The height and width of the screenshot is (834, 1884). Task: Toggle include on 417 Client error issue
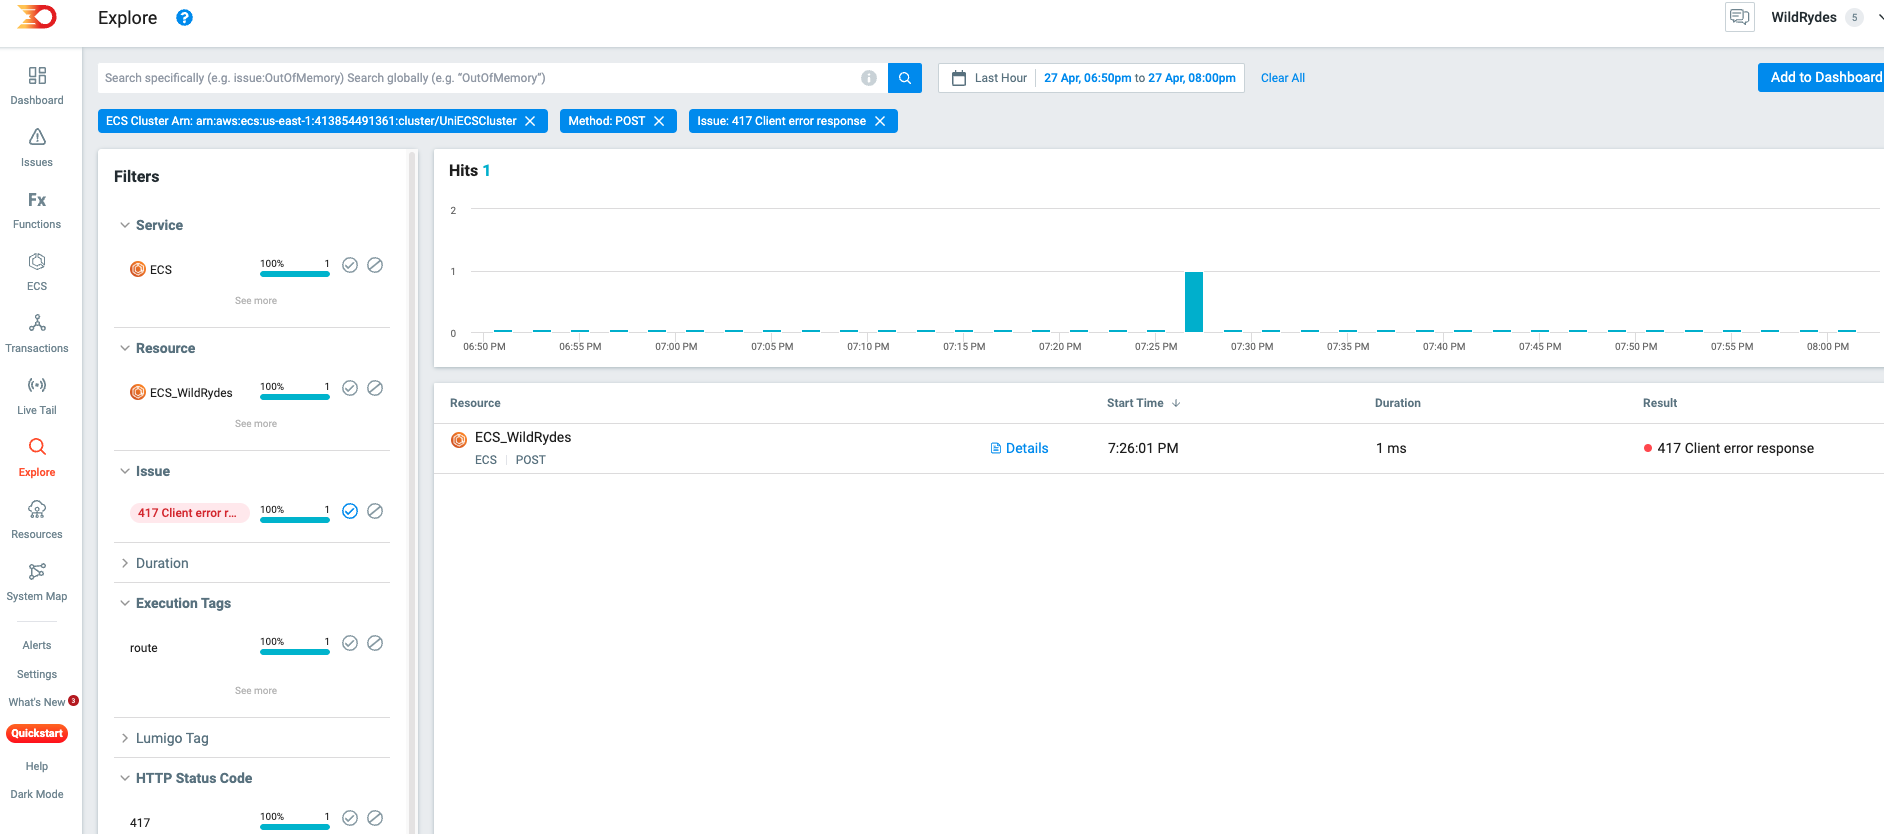tap(350, 511)
